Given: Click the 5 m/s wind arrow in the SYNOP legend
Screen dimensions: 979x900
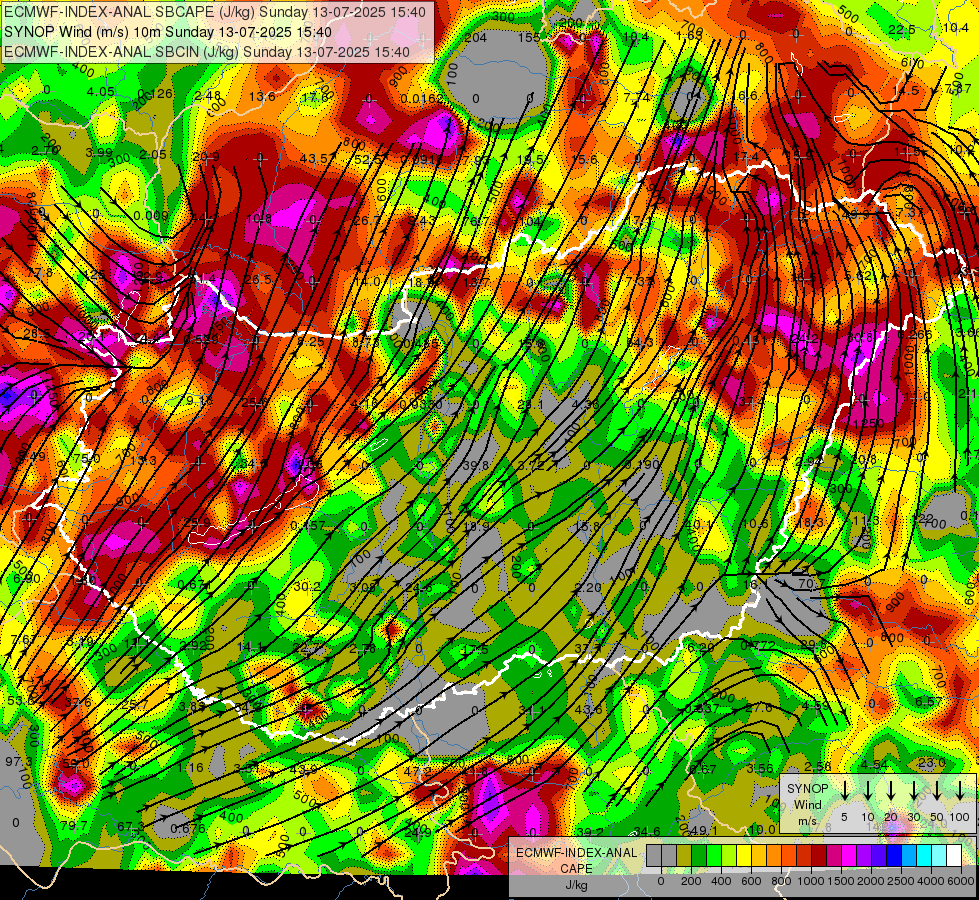Looking at the screenshot, I should click(x=844, y=790).
